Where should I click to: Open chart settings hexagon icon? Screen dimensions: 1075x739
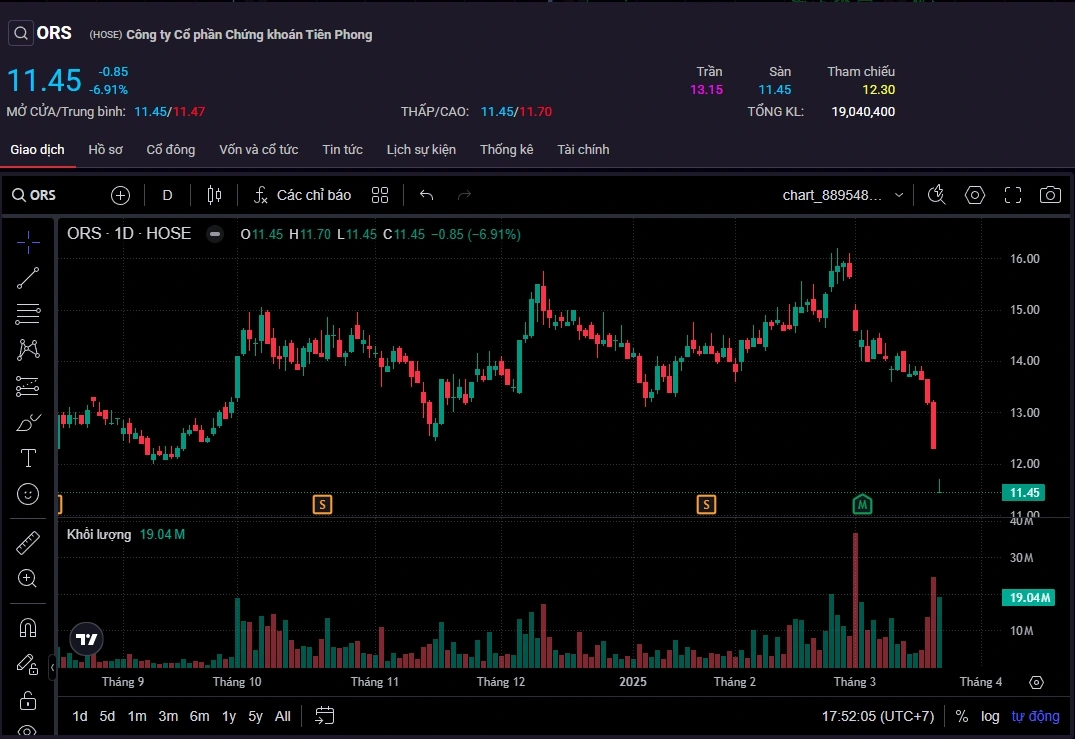pos(975,195)
